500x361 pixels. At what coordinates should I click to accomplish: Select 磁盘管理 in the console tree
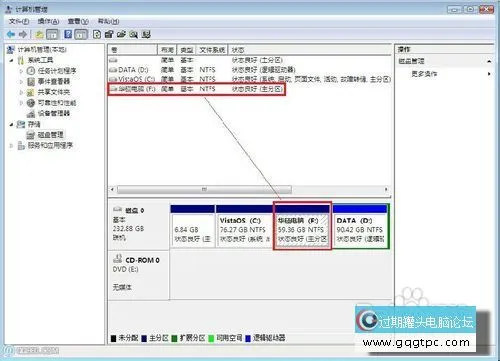coord(50,135)
